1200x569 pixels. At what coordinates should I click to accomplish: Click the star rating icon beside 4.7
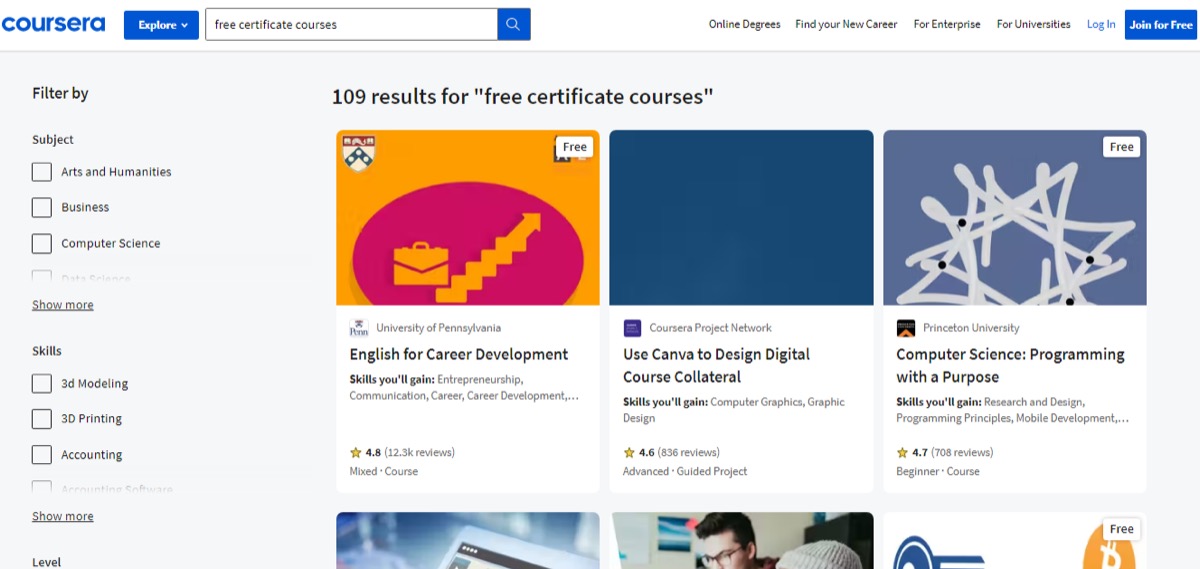click(902, 452)
